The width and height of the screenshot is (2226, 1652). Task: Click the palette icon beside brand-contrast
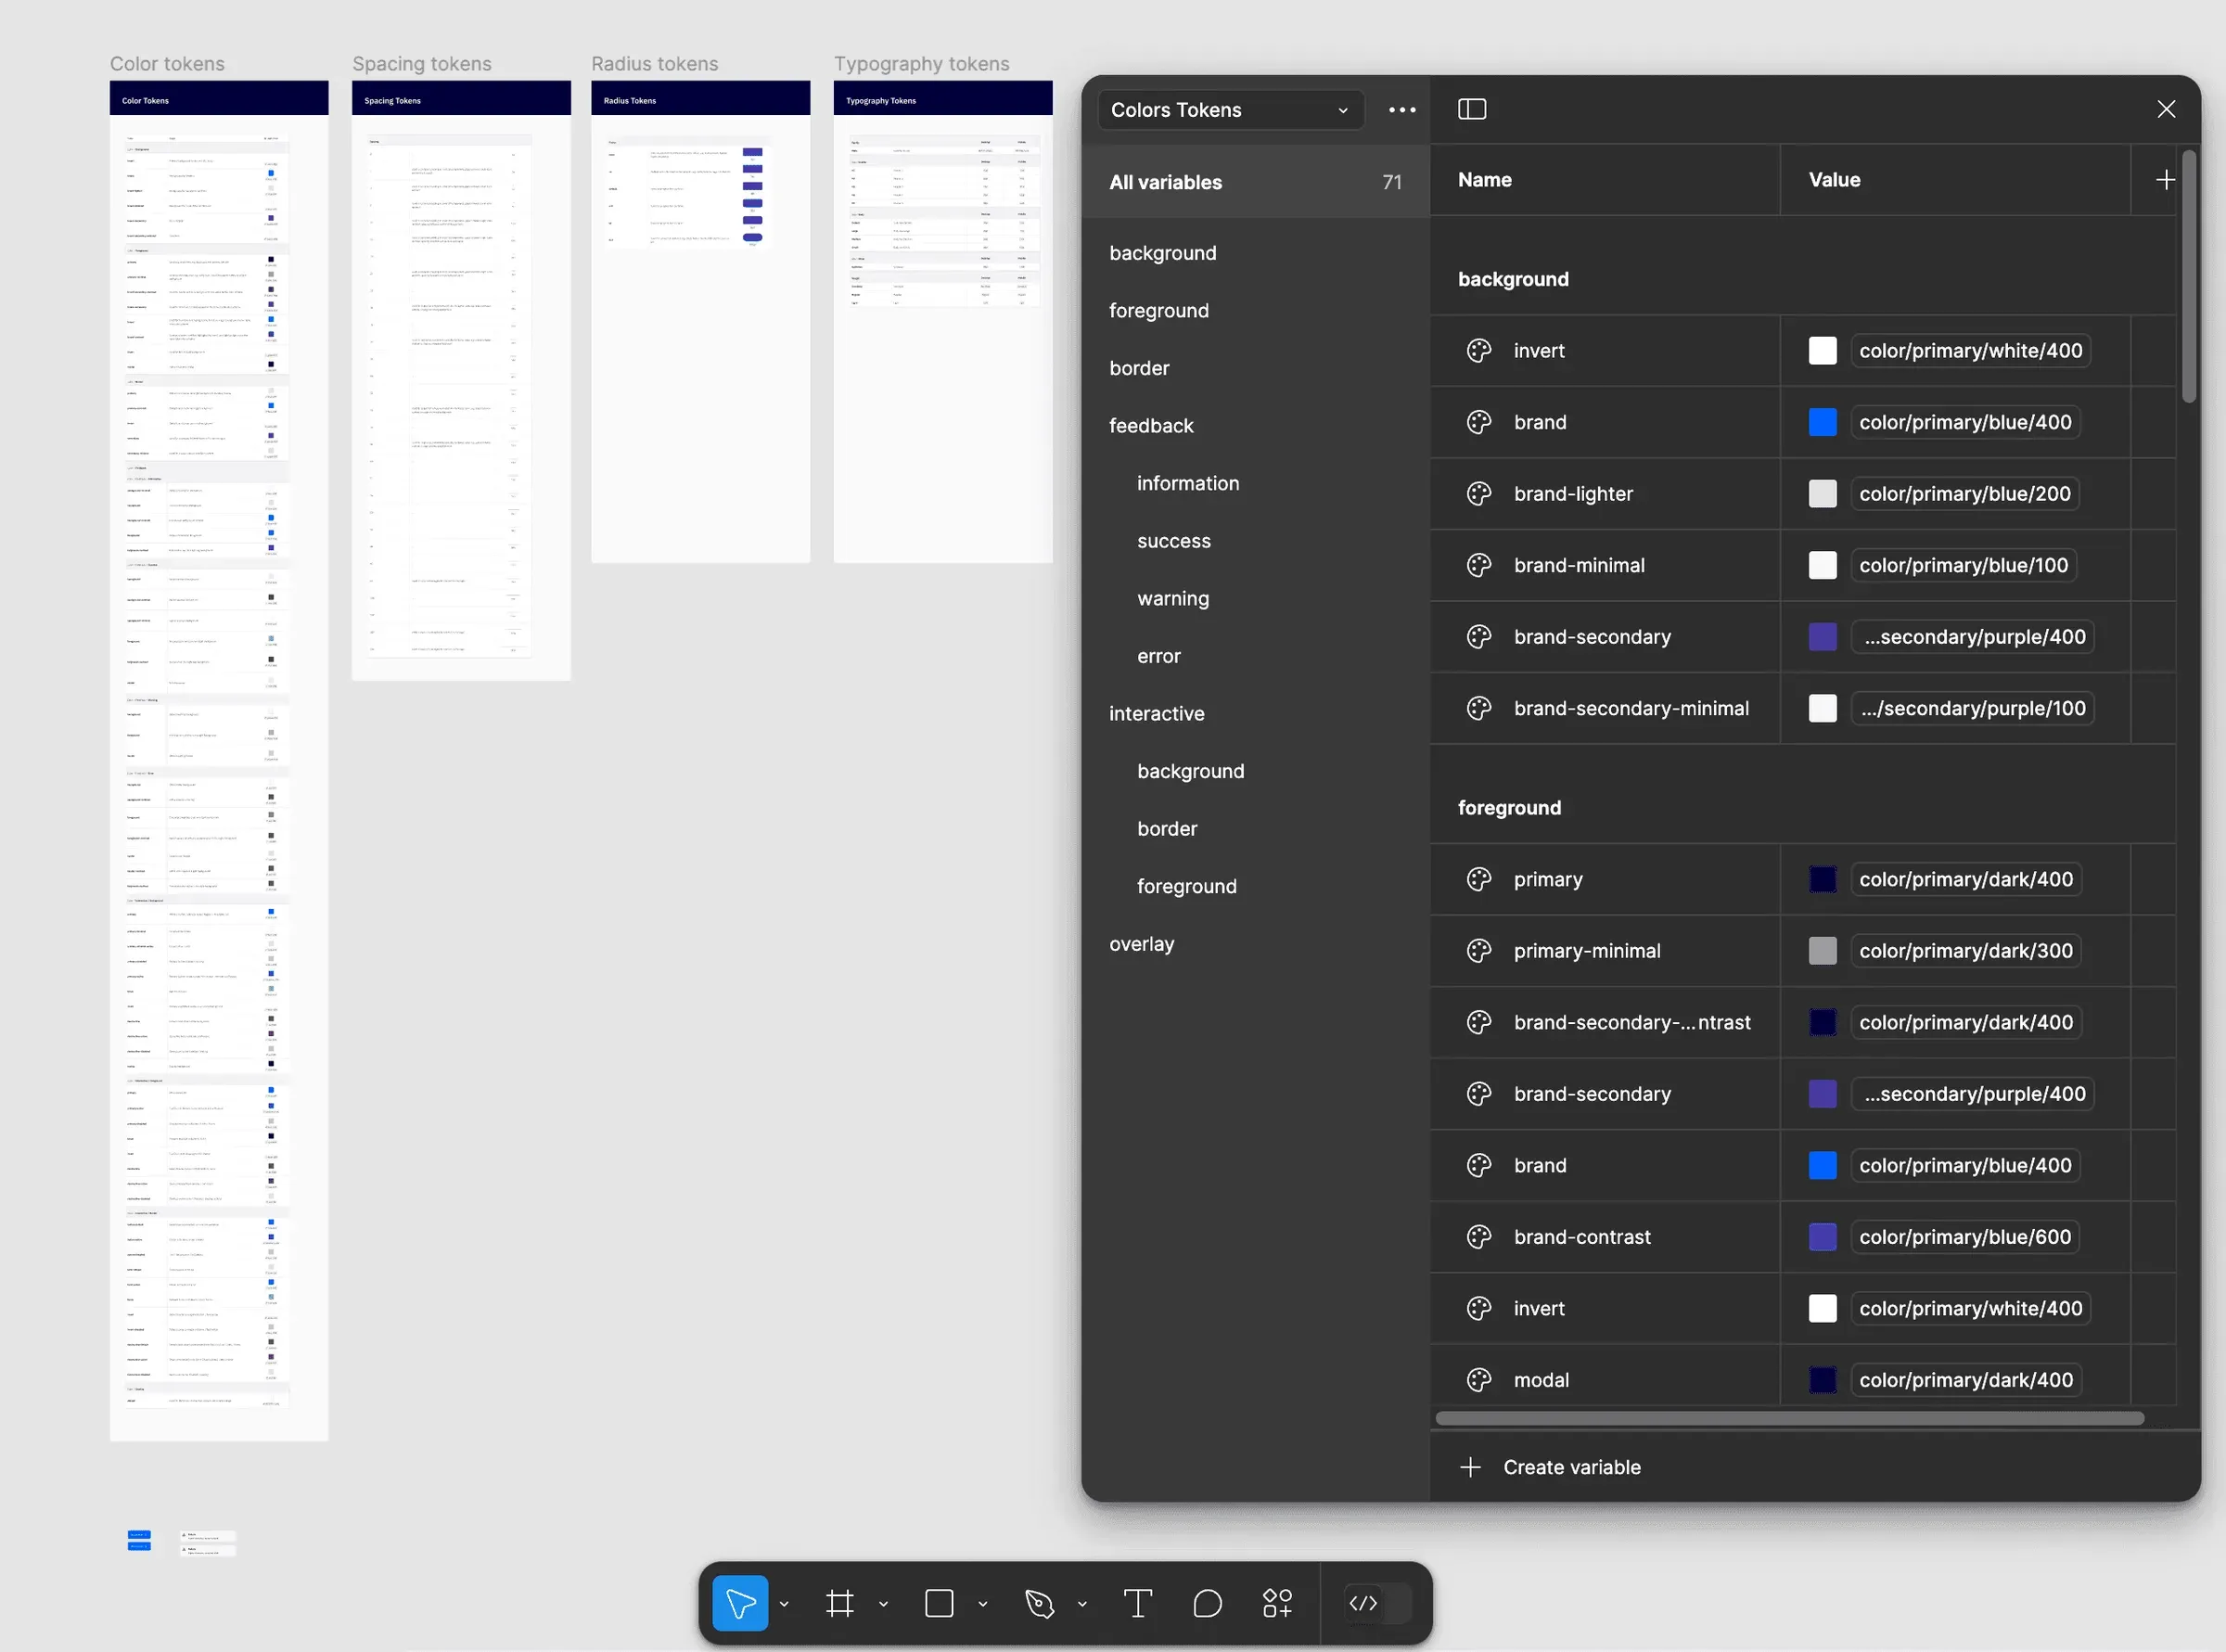point(1479,1237)
